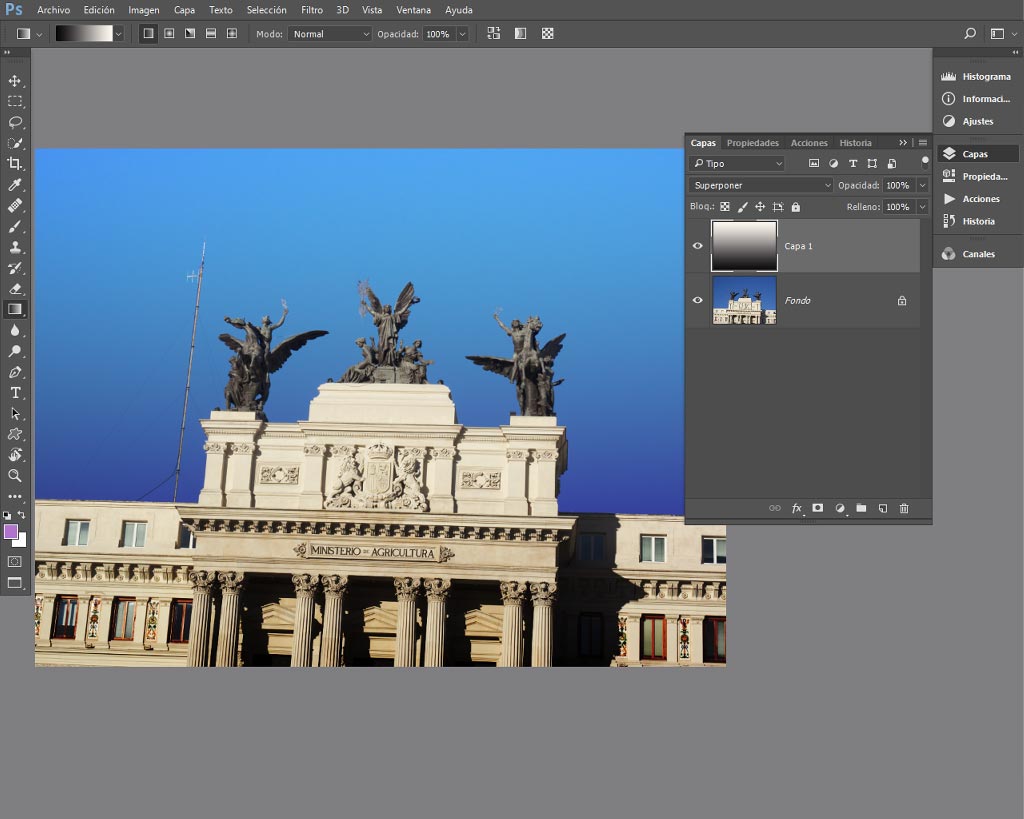Open the Histograma panel

tap(977, 76)
